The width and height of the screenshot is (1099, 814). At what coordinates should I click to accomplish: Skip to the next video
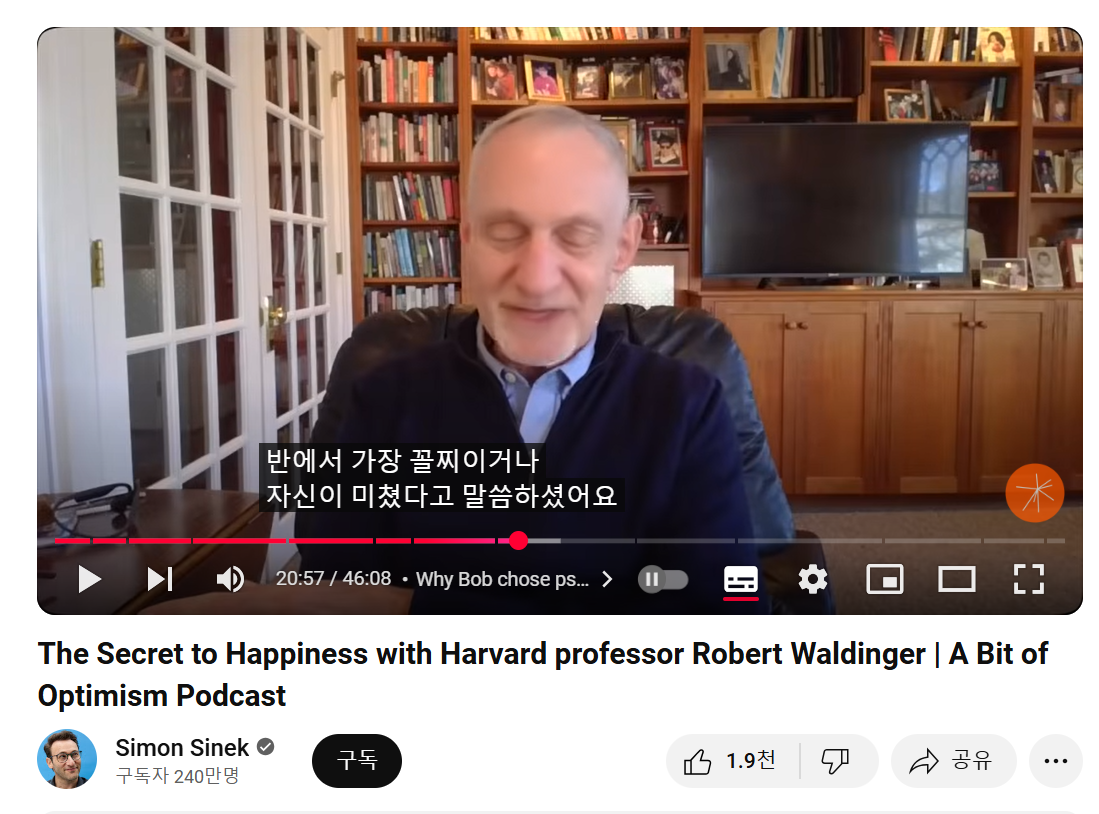[160, 579]
